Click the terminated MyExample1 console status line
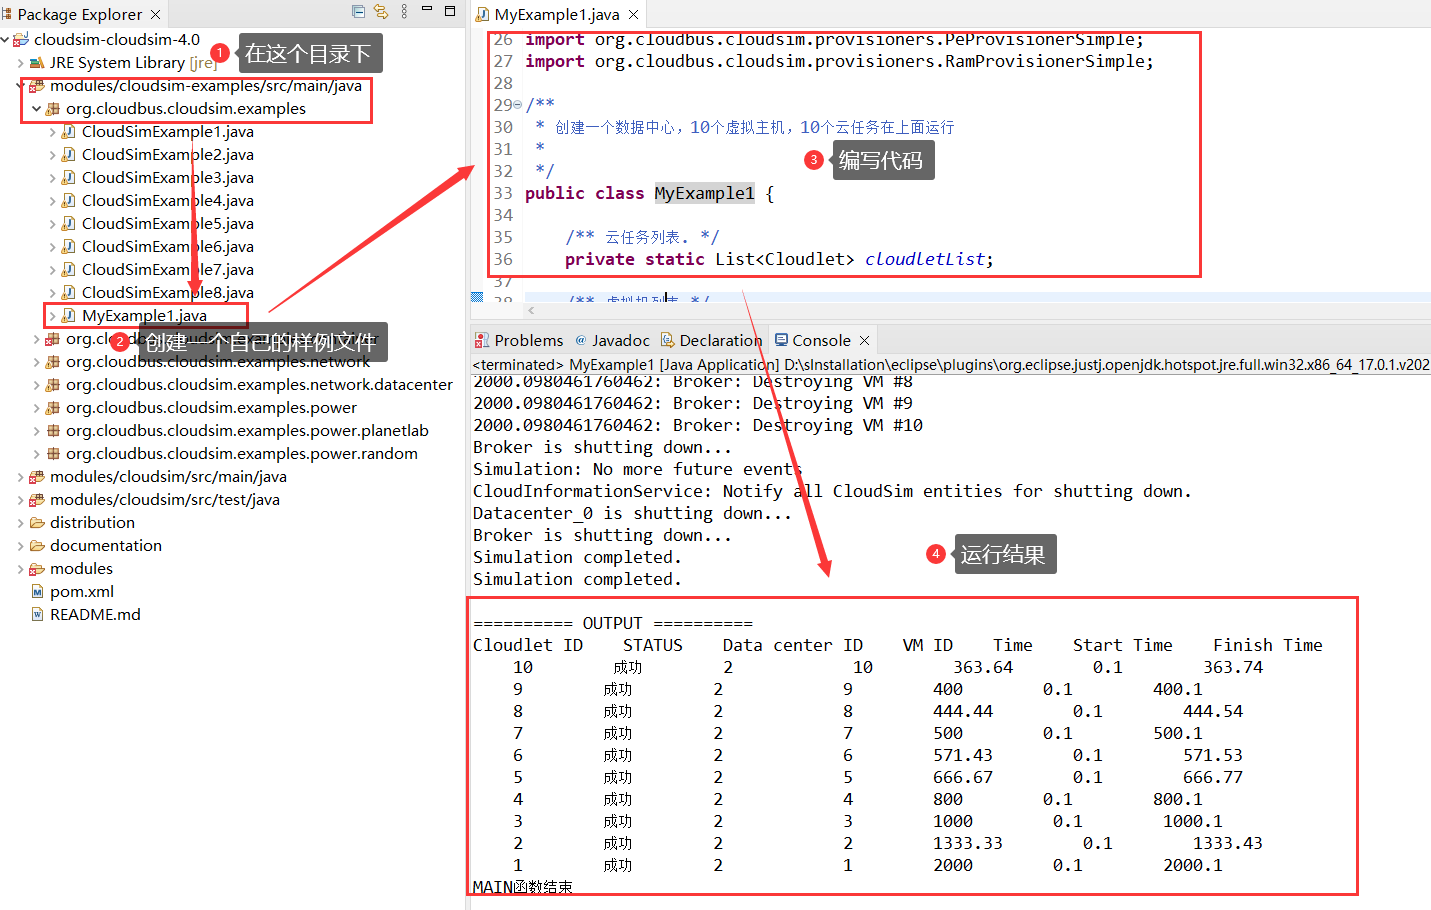The image size is (1431, 910). point(951,365)
